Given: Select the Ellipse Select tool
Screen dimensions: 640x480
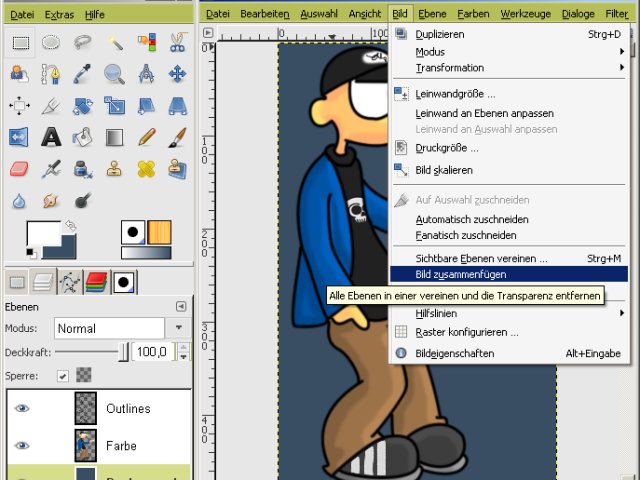Looking at the screenshot, I should pos(51,42).
